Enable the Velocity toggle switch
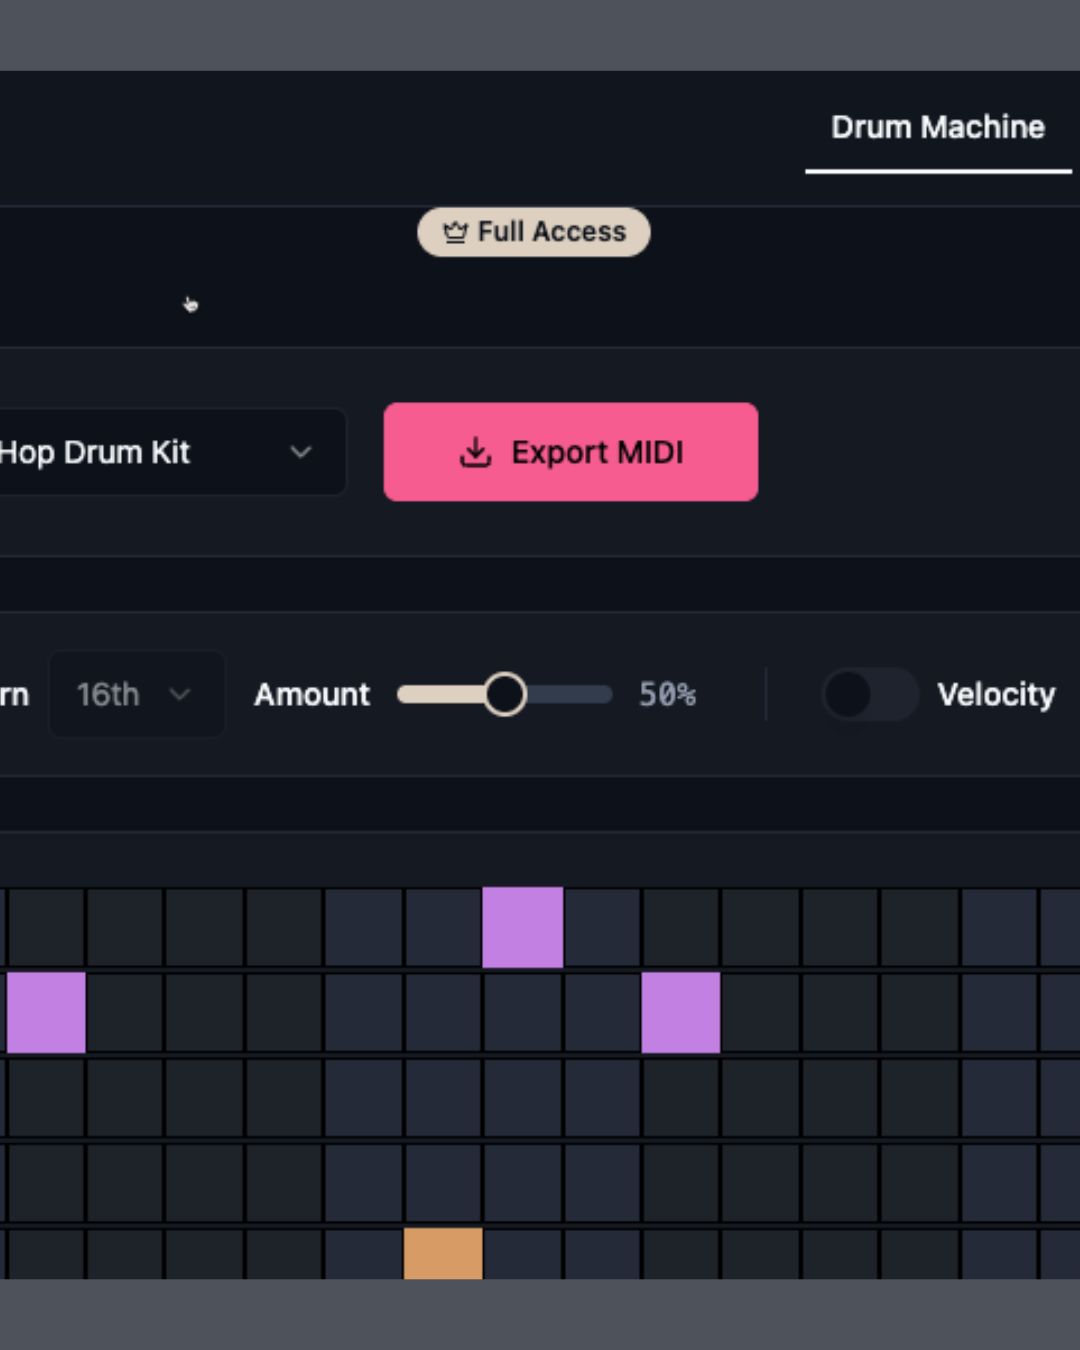 (x=868, y=694)
